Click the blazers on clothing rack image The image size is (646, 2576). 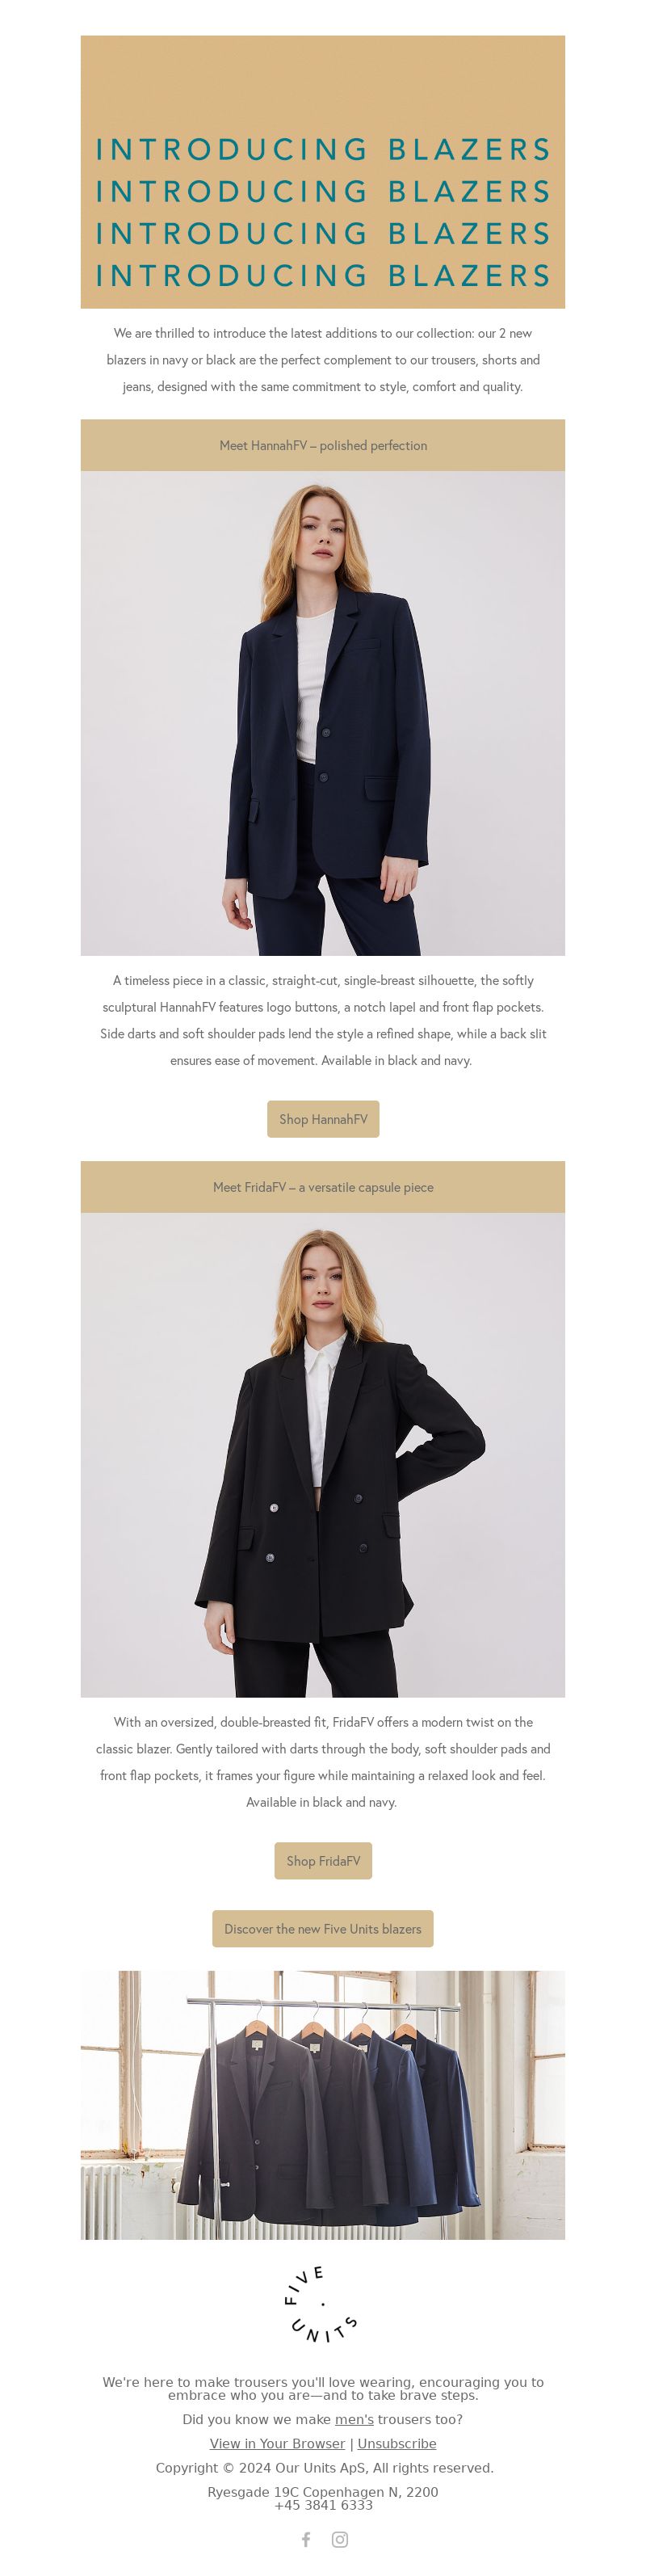(323, 2105)
